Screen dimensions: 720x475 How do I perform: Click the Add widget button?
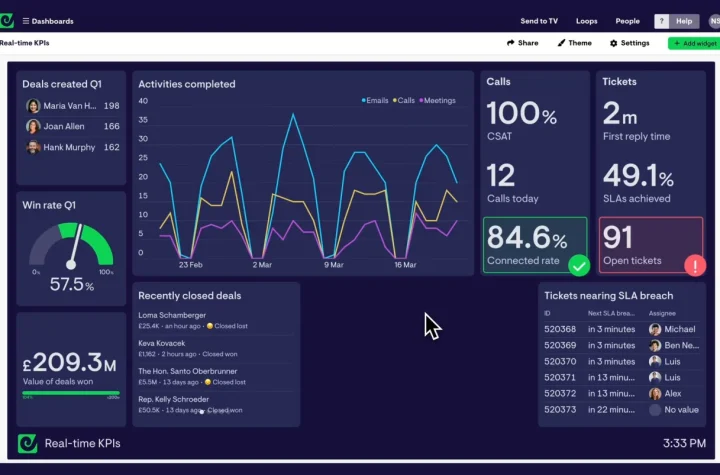693,43
